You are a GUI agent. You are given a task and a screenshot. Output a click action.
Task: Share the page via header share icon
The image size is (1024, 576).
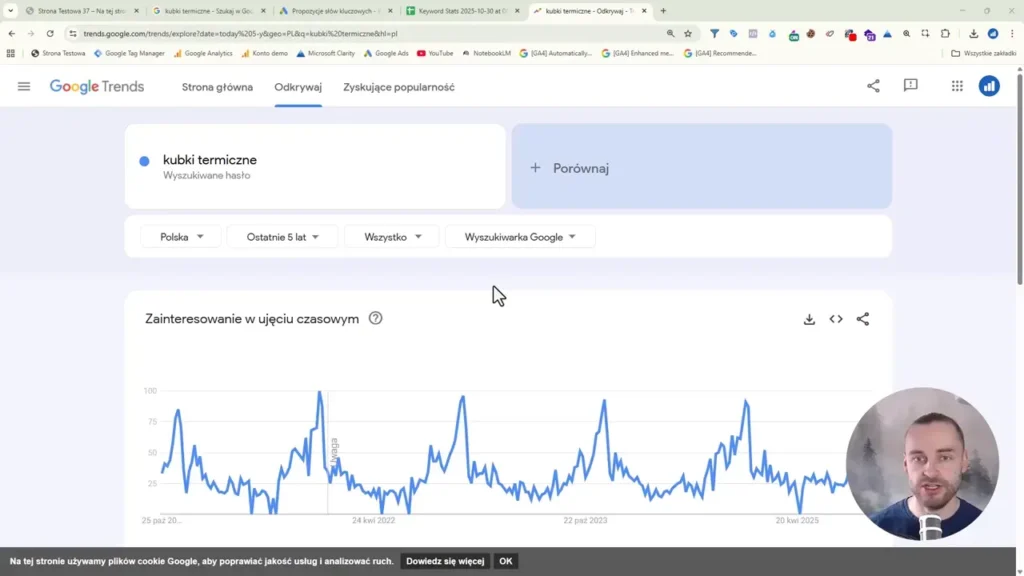pyautogui.click(x=873, y=86)
